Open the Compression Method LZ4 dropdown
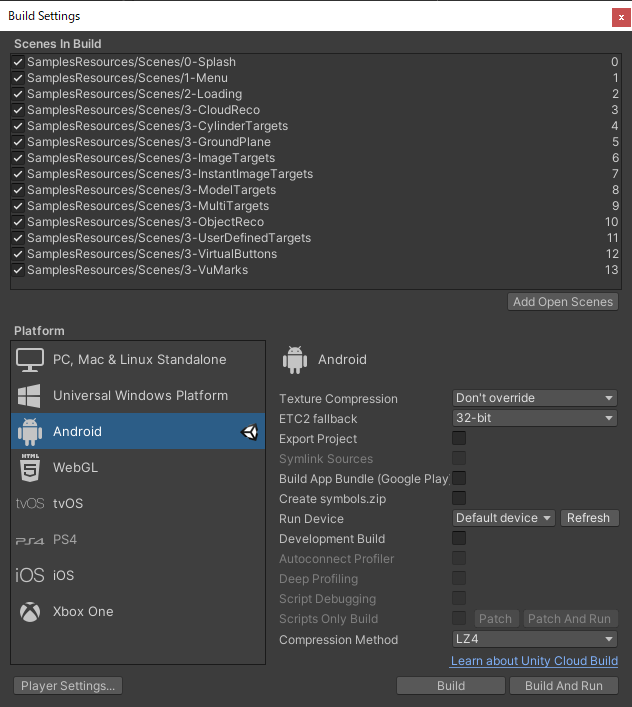 click(x=535, y=639)
